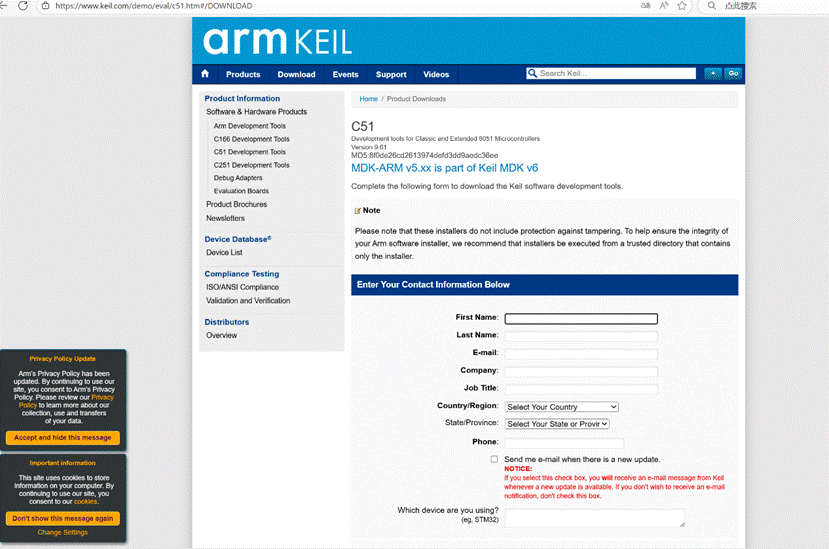Open the Privacy Policy link
The height and width of the screenshot is (549, 829).
point(102,397)
